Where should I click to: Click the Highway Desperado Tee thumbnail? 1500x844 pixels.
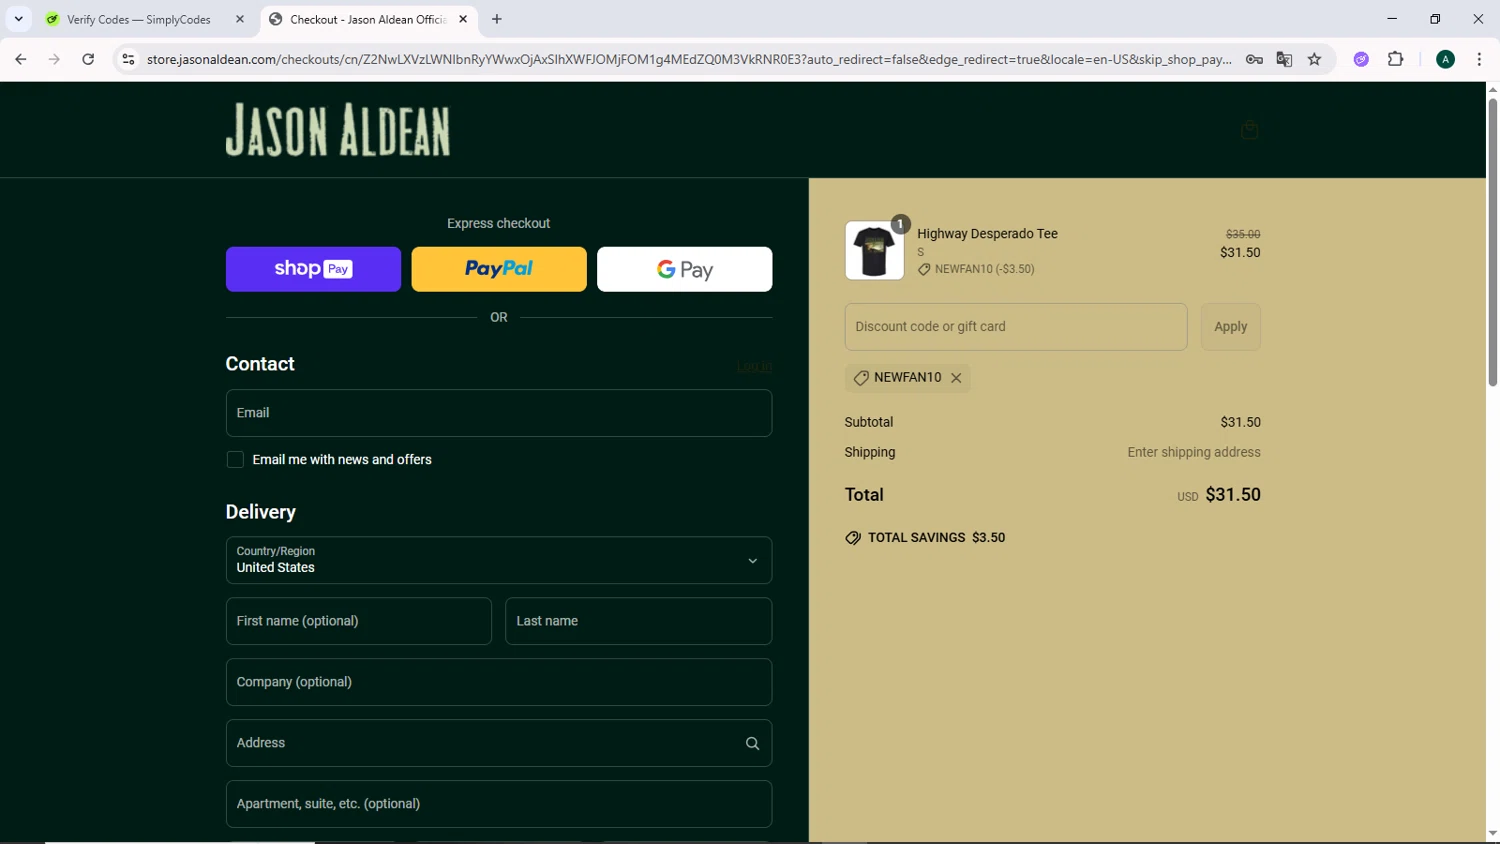coord(874,250)
